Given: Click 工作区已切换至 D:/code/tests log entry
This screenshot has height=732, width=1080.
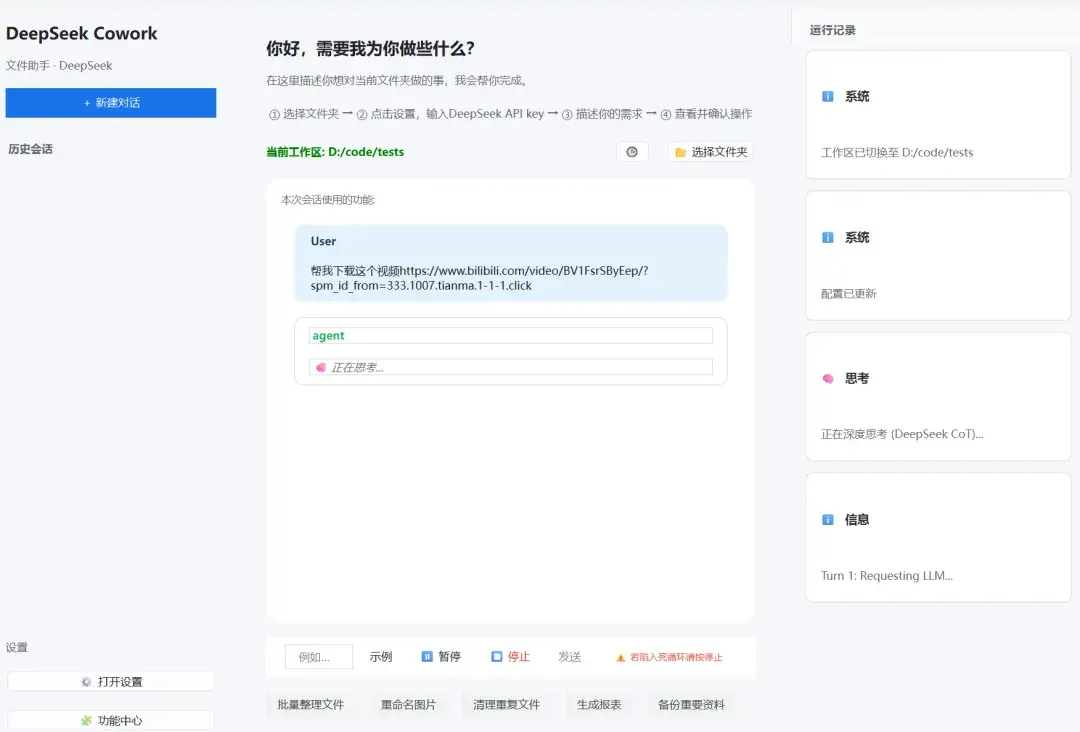Looking at the screenshot, I should click(897, 153).
